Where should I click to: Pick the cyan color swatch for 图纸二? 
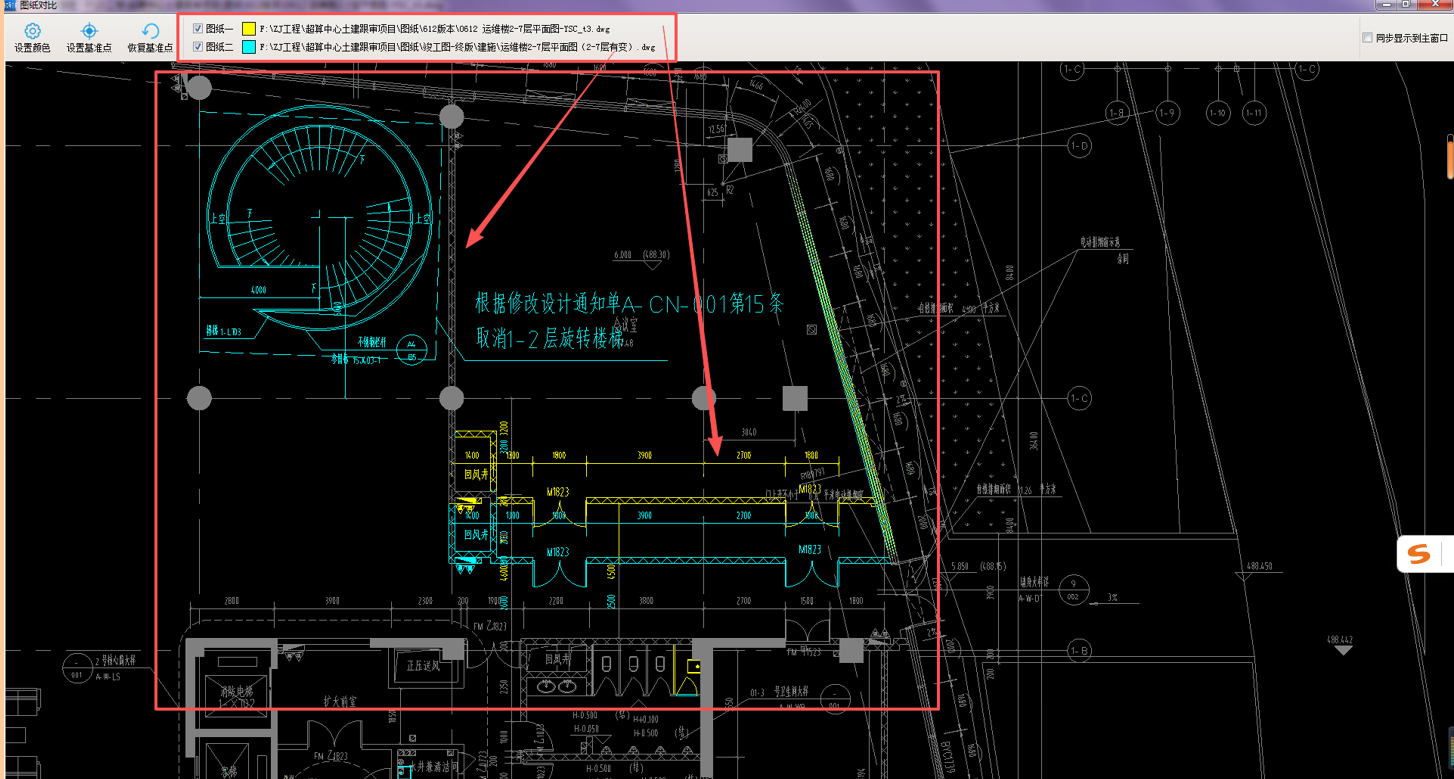(x=248, y=47)
